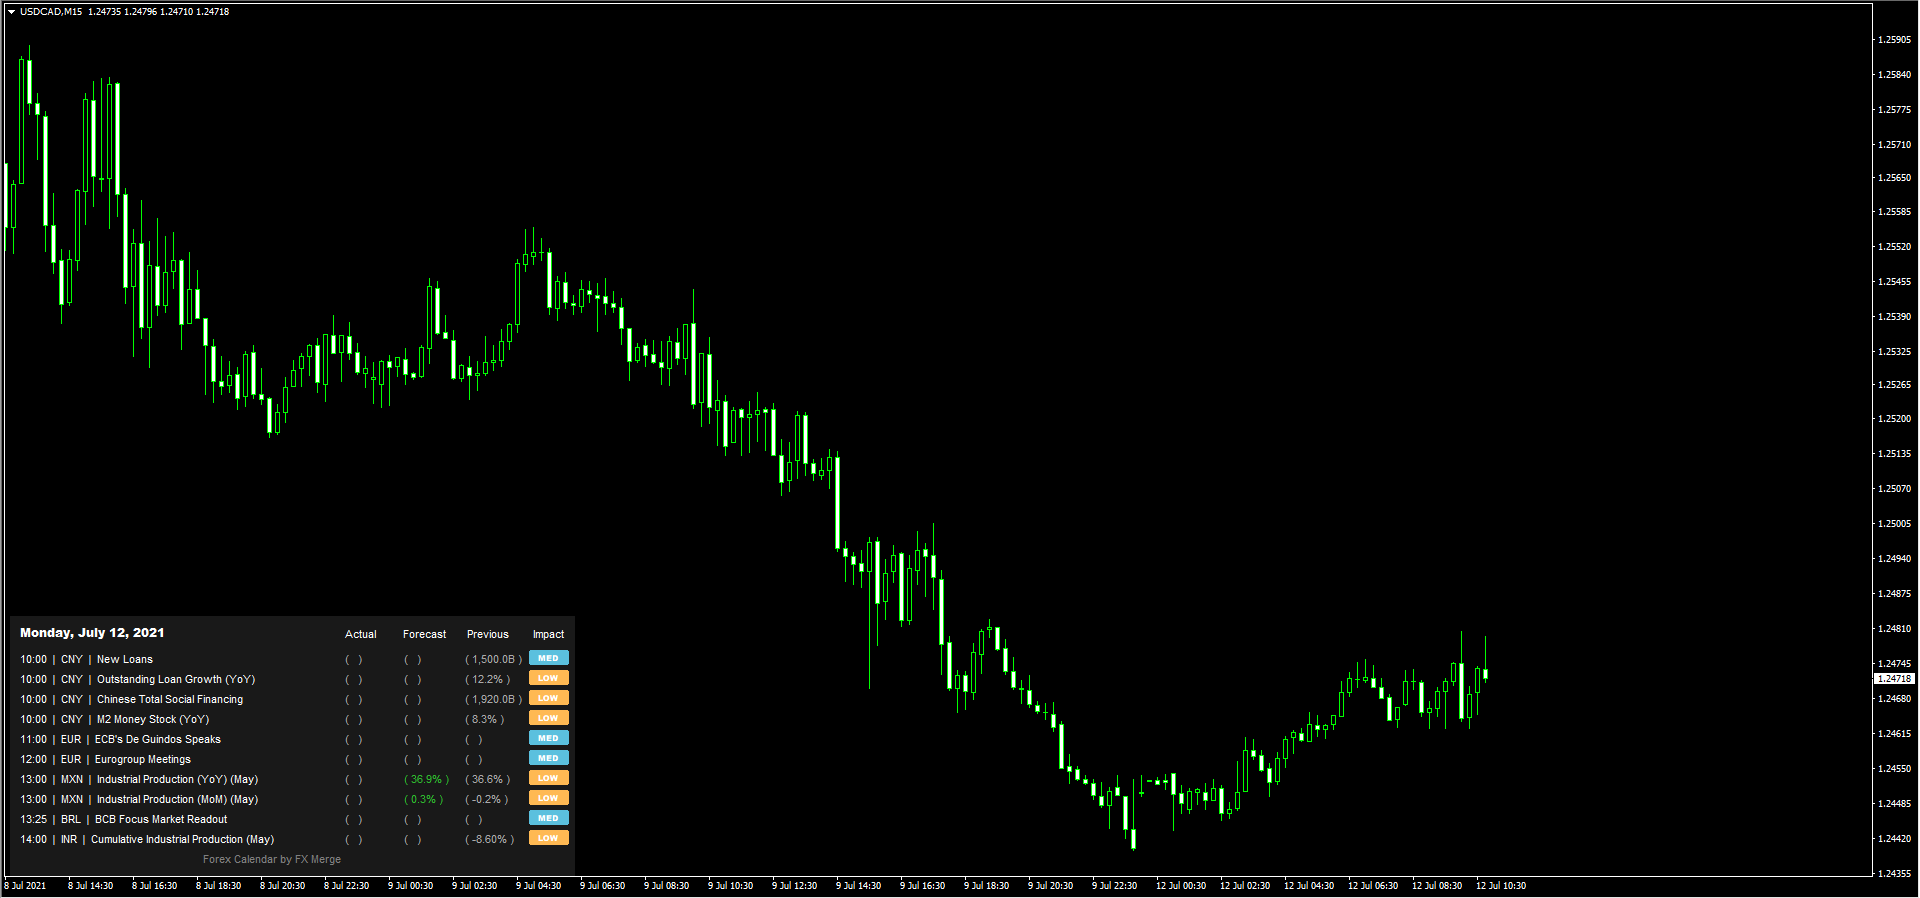Click the green forecast value 0.3%
Screen dimensions: 1920x898
(x=424, y=800)
